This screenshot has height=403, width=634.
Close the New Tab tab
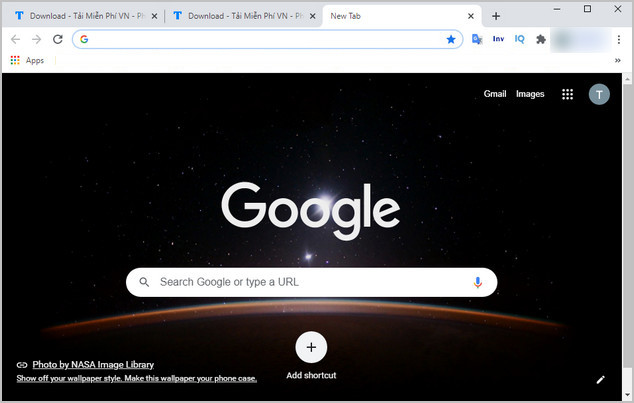click(x=471, y=16)
